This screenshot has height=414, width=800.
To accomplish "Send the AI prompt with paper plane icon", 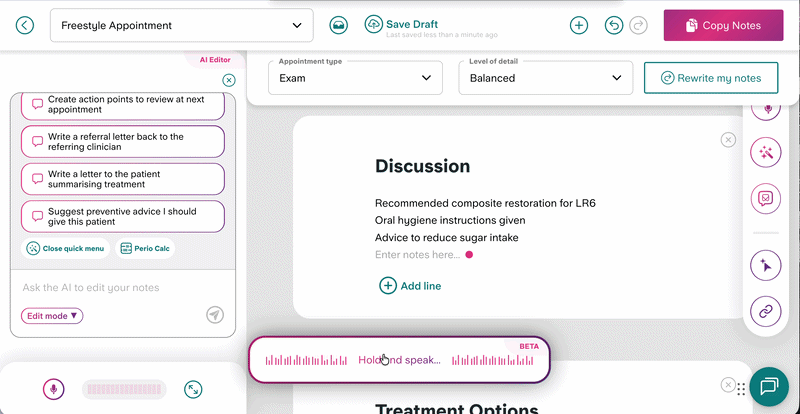I will (215, 315).
